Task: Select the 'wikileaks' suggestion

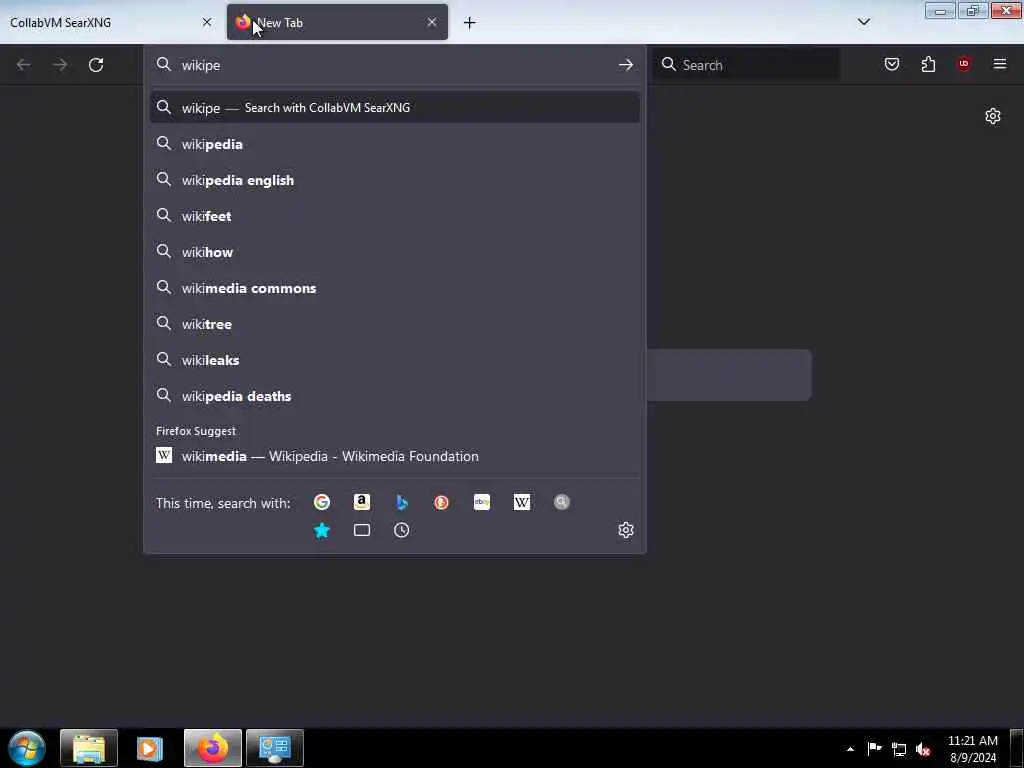Action: coord(394,360)
